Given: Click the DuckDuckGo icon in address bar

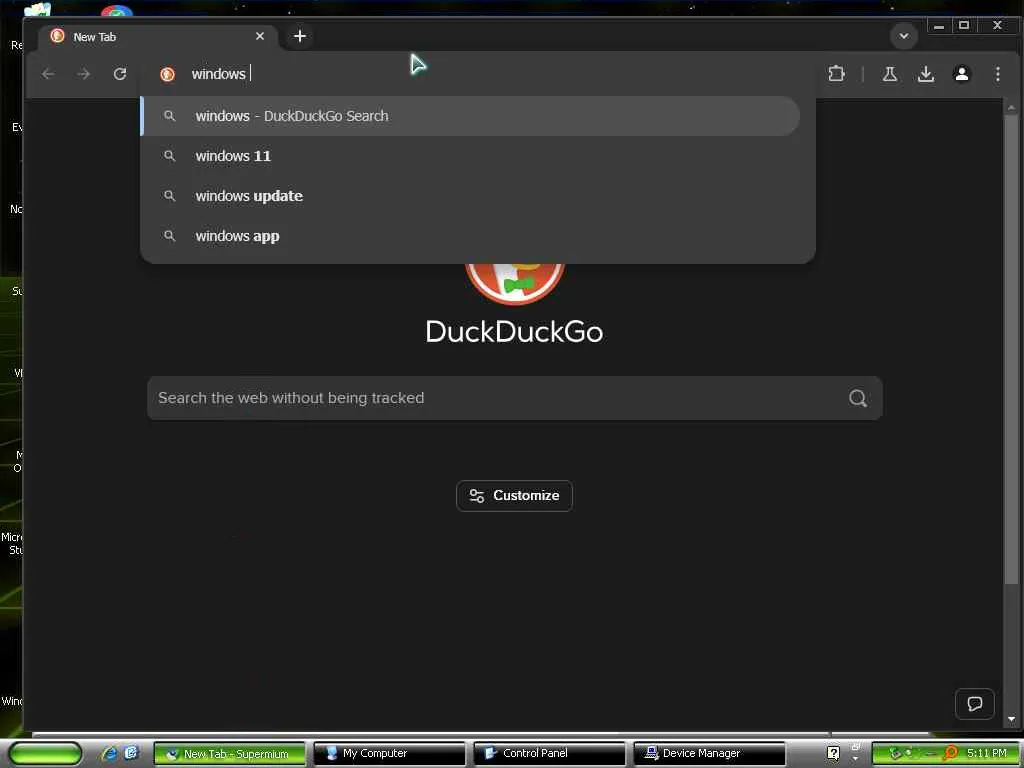Looking at the screenshot, I should 167,74.
